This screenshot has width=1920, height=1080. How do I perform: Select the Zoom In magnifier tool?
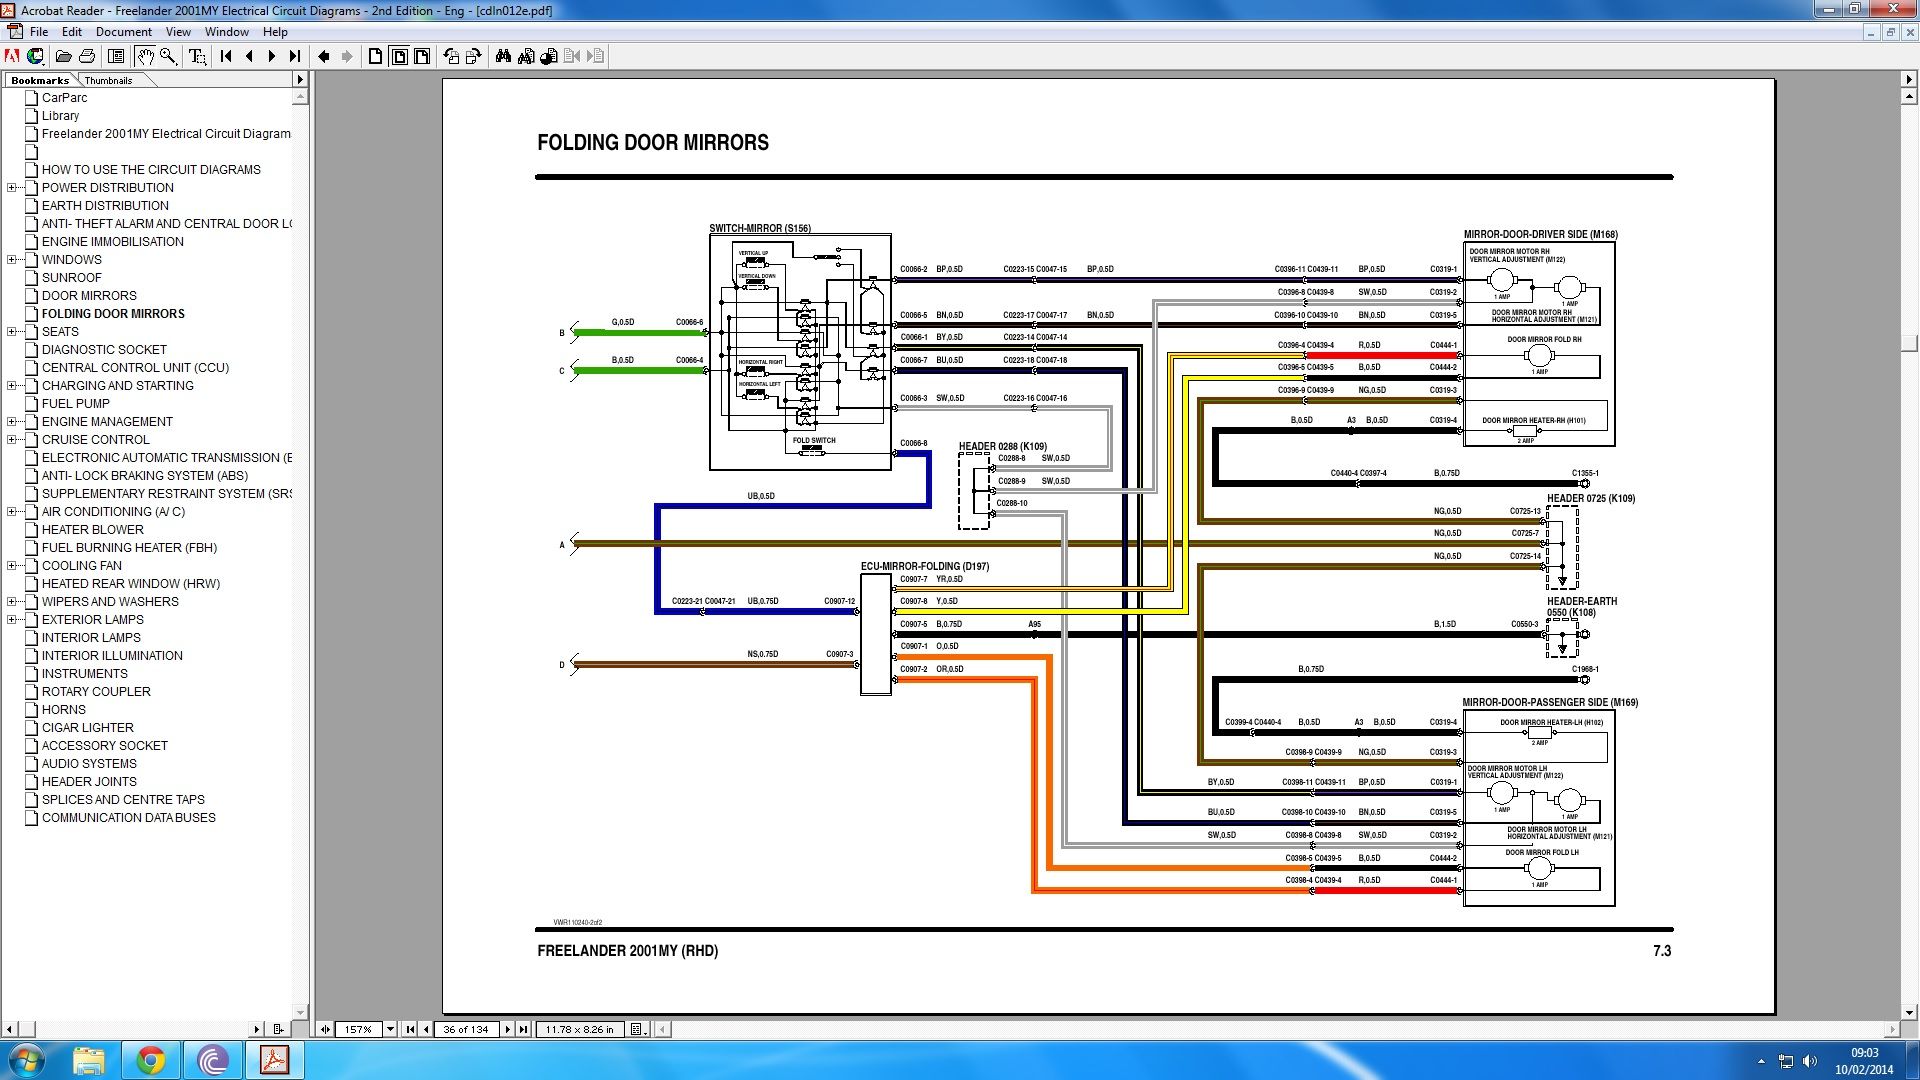coord(169,56)
